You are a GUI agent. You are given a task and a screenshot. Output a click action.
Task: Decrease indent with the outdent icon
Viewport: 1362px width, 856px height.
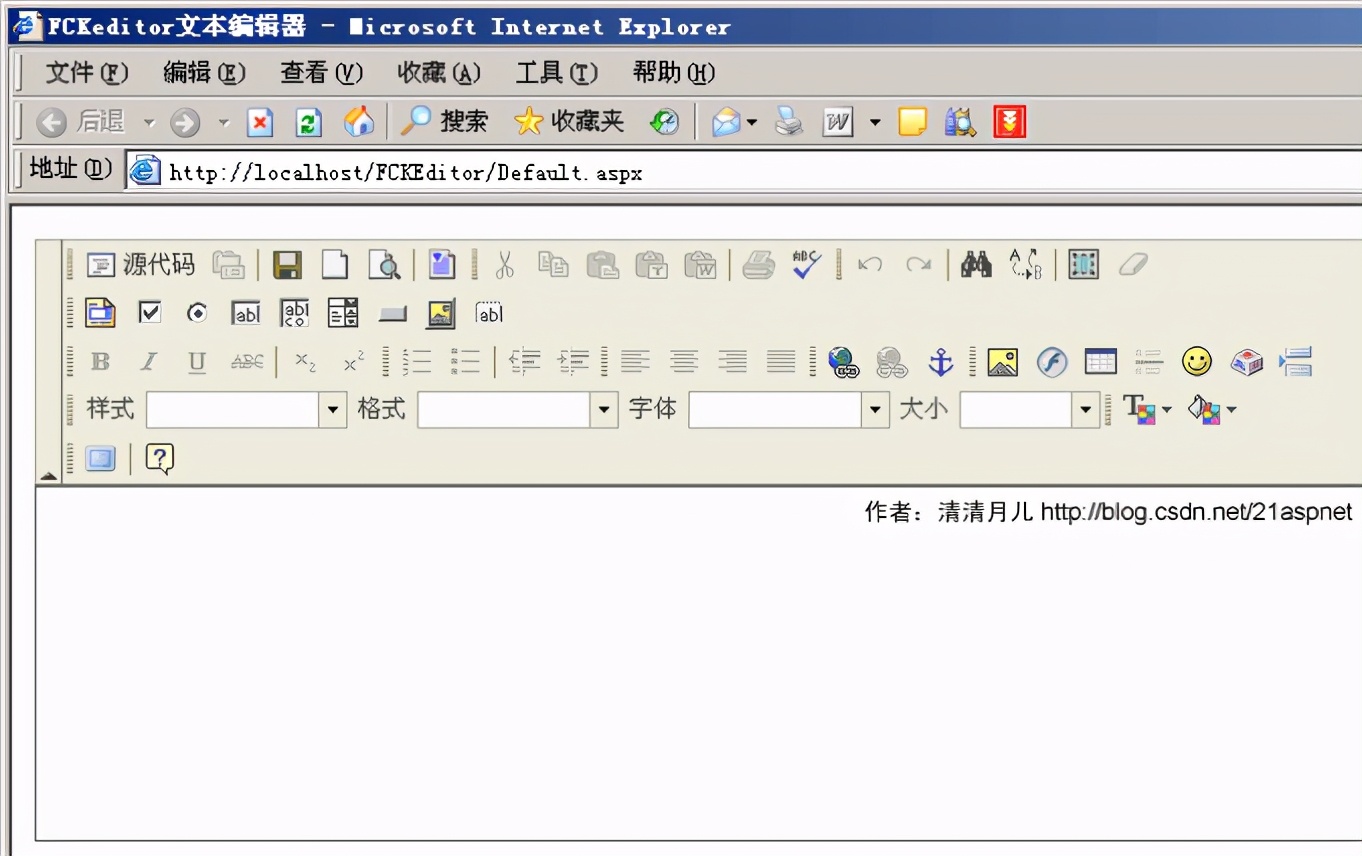tap(525, 362)
